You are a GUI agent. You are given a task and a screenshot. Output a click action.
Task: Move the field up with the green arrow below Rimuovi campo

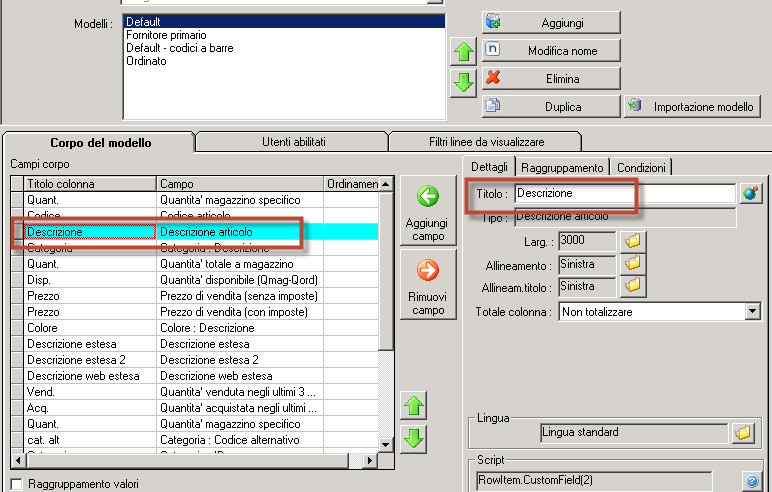tap(414, 406)
